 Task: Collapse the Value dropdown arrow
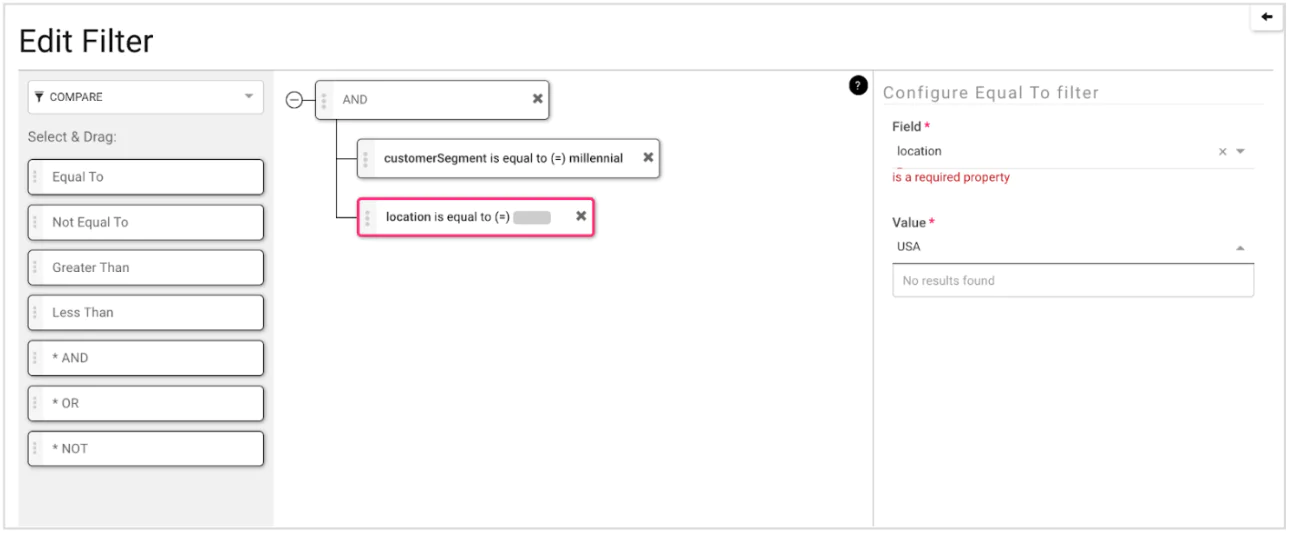[x=1241, y=247]
